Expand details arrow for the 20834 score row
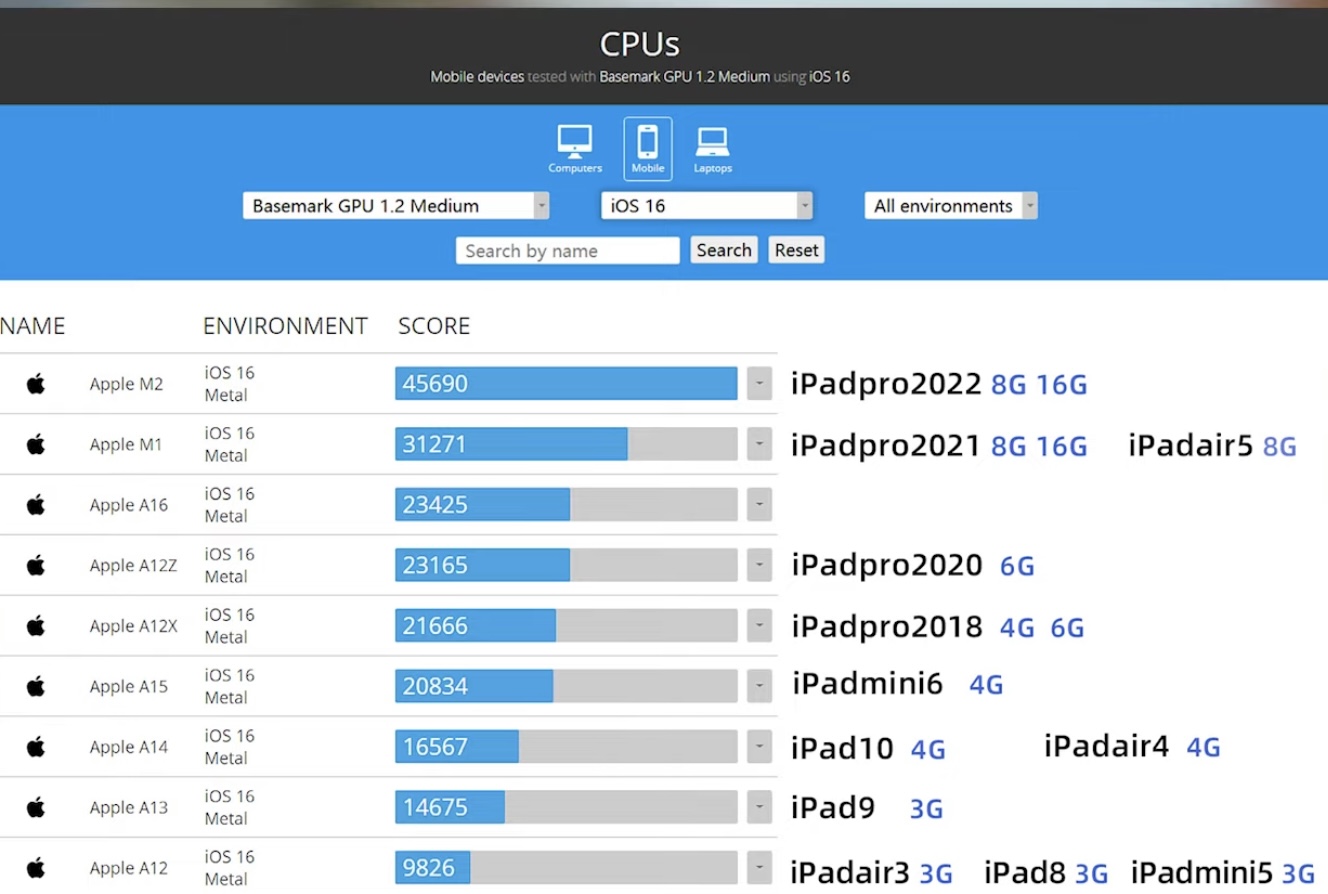 (x=759, y=686)
